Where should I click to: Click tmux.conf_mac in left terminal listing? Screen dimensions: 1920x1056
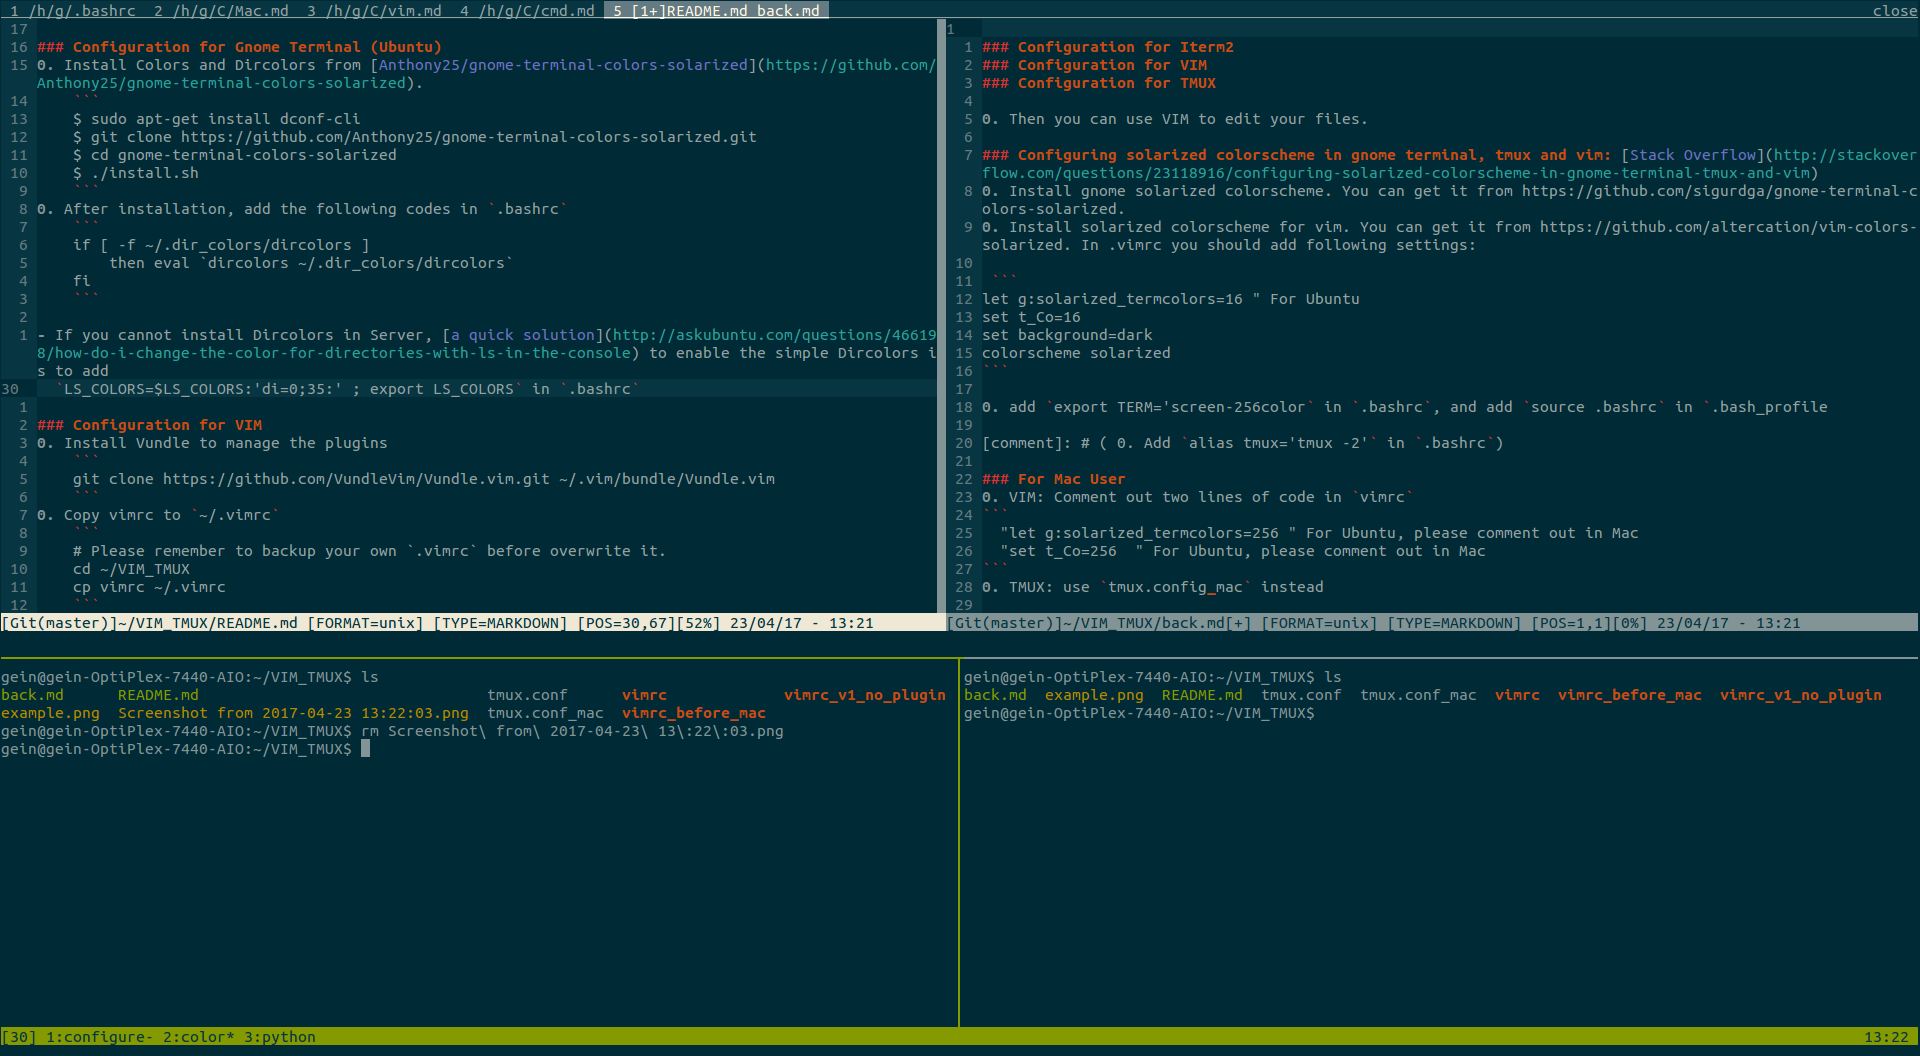(x=545, y=713)
